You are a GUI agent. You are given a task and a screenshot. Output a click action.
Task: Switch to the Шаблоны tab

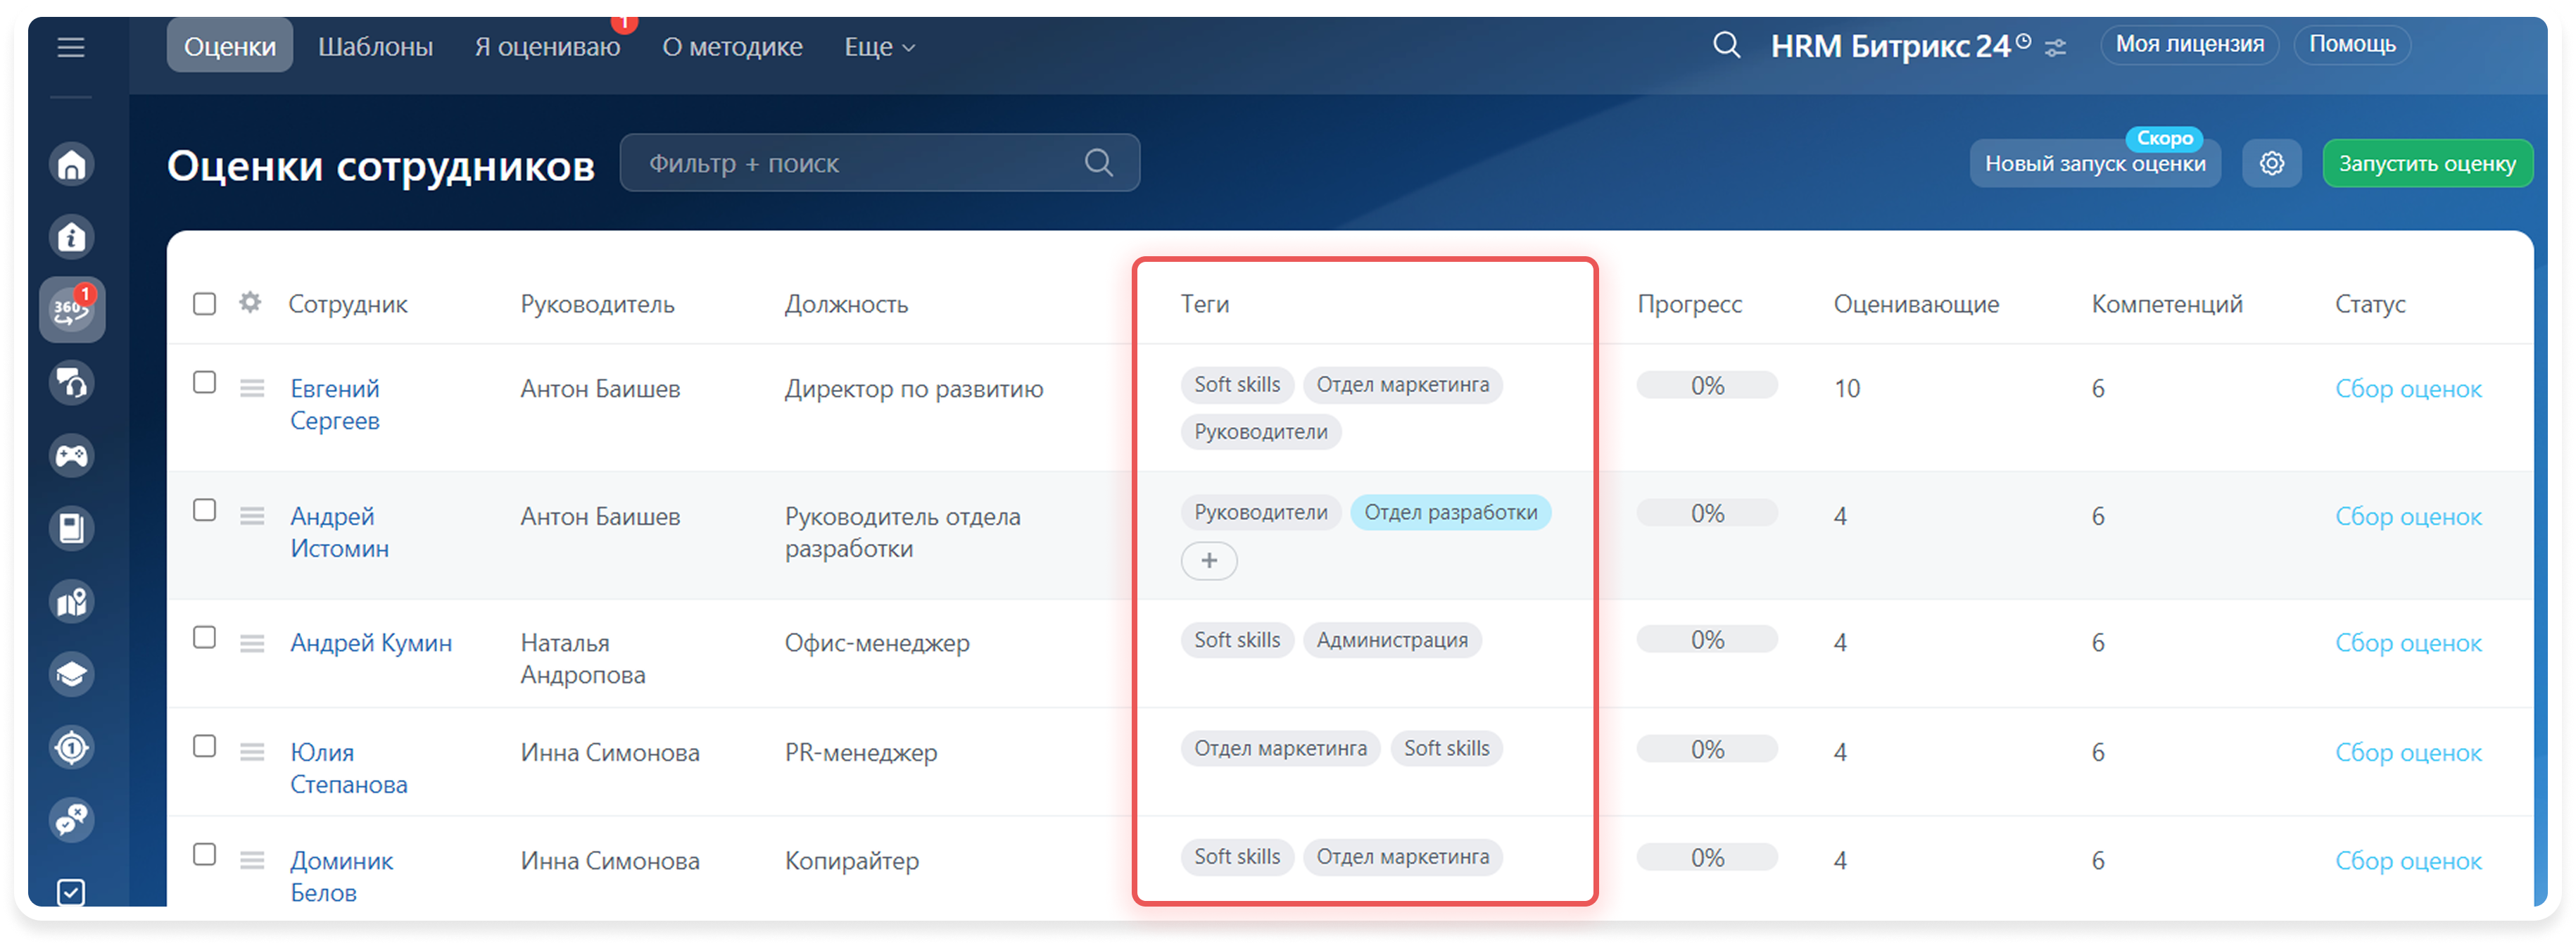375,47
